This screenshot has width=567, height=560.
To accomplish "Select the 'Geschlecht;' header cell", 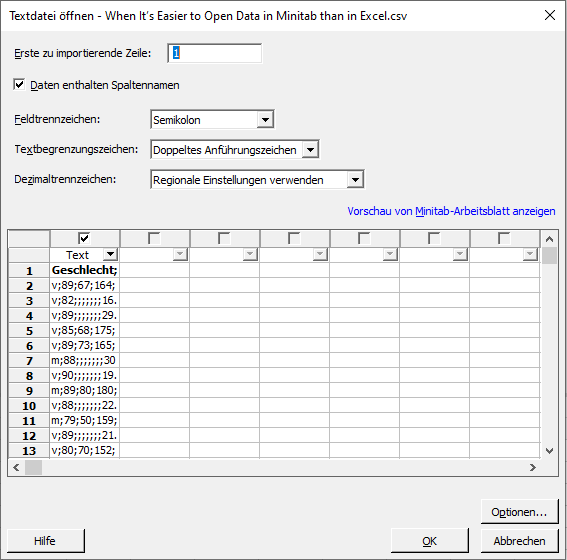I will (84, 270).
